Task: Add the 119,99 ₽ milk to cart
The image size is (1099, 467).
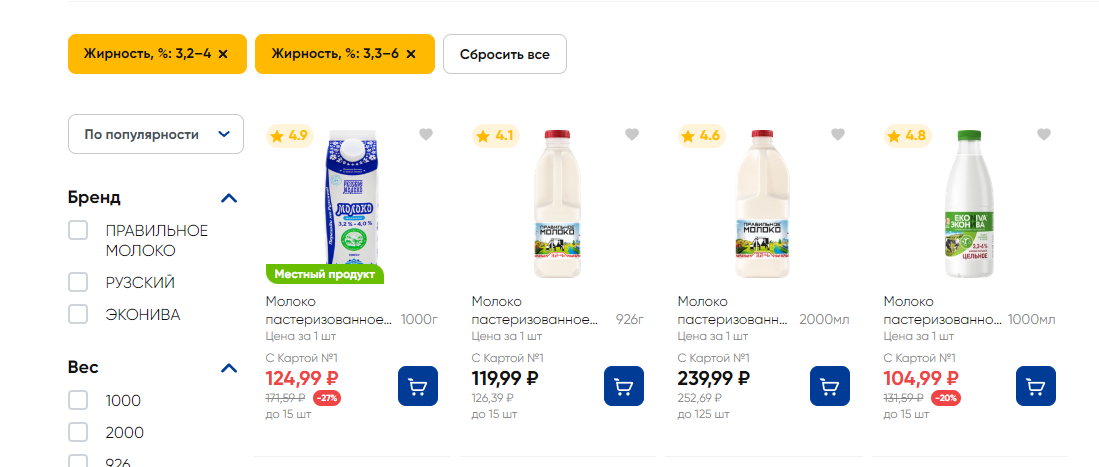Action: [624, 386]
